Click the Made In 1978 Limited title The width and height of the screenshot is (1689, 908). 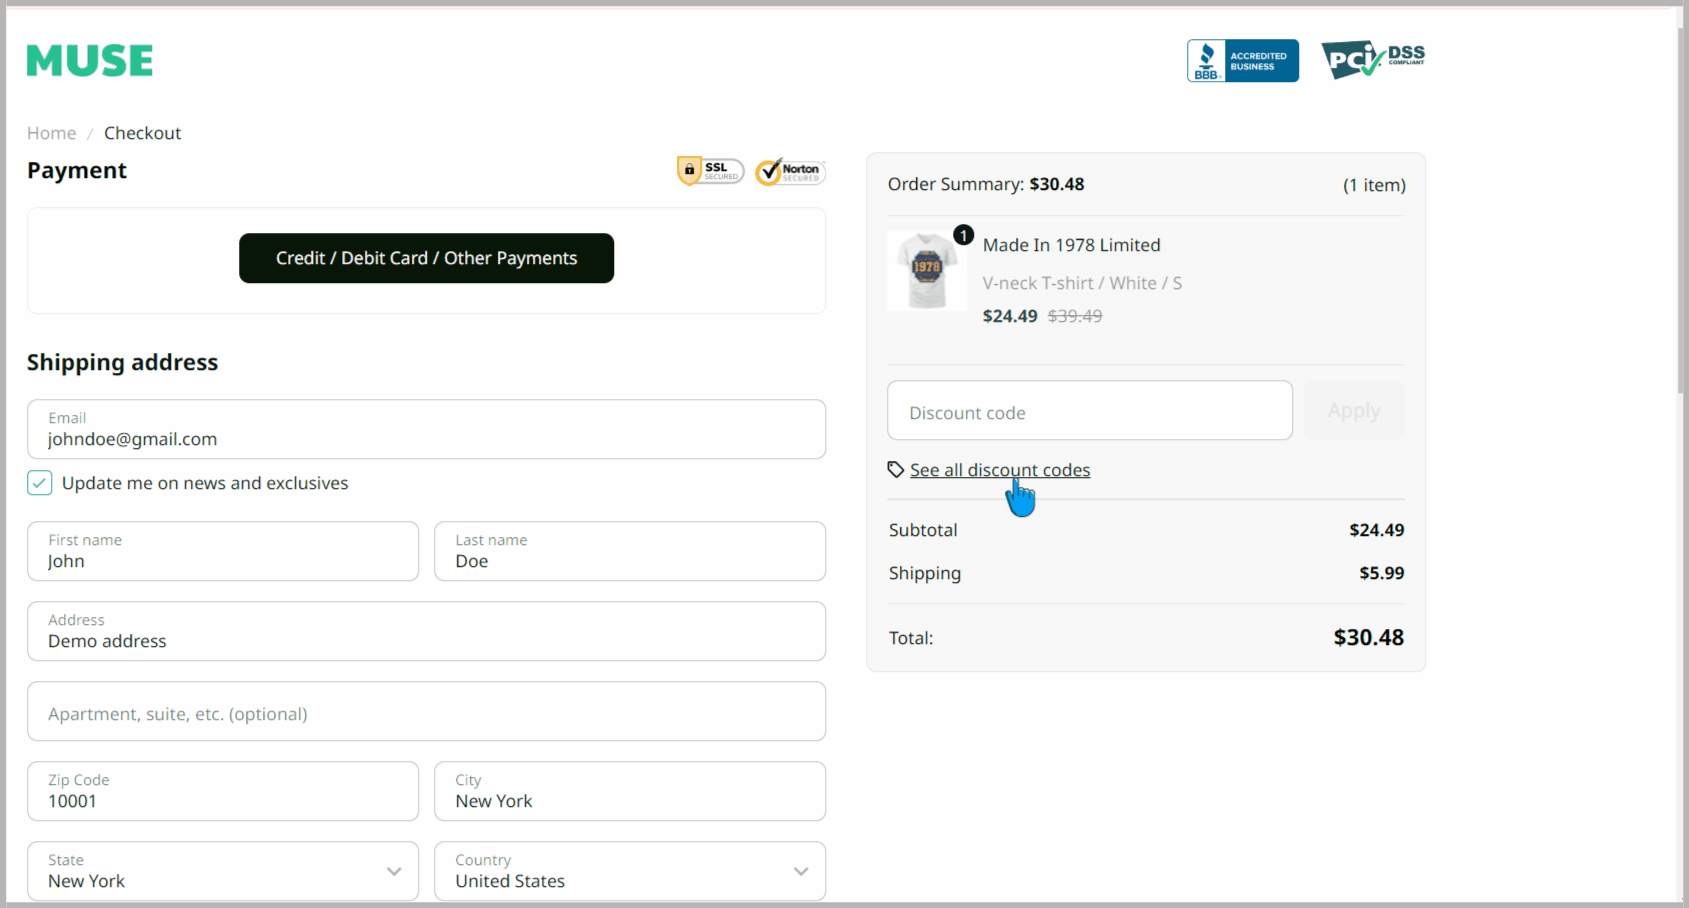(1071, 245)
